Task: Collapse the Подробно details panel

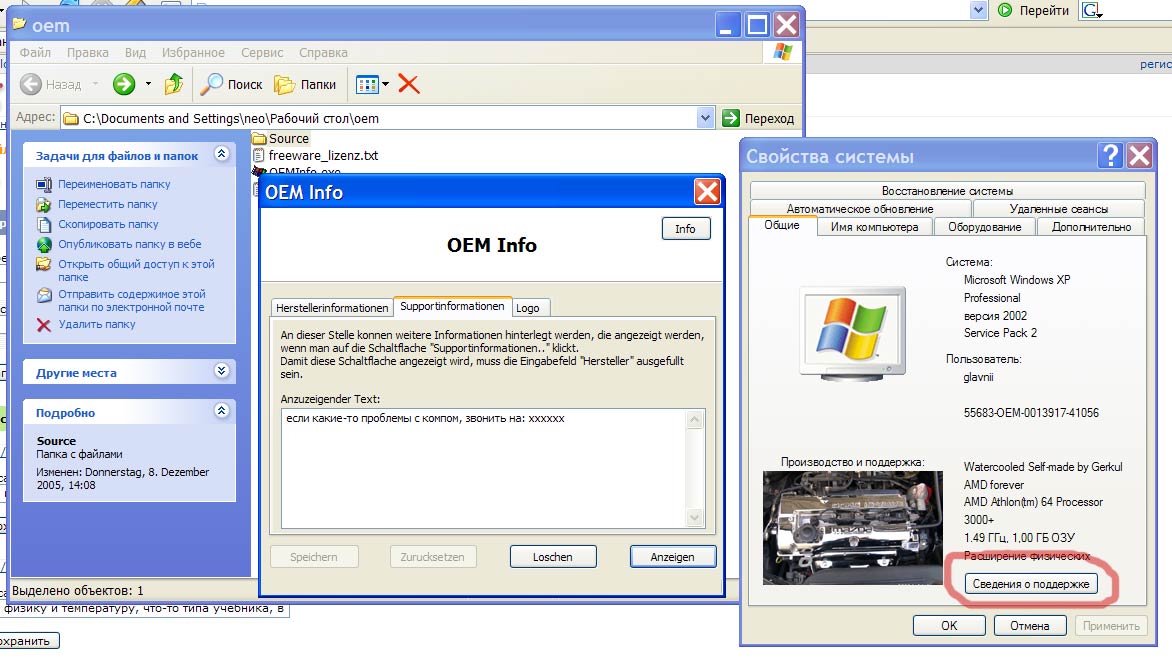Action: (x=221, y=410)
